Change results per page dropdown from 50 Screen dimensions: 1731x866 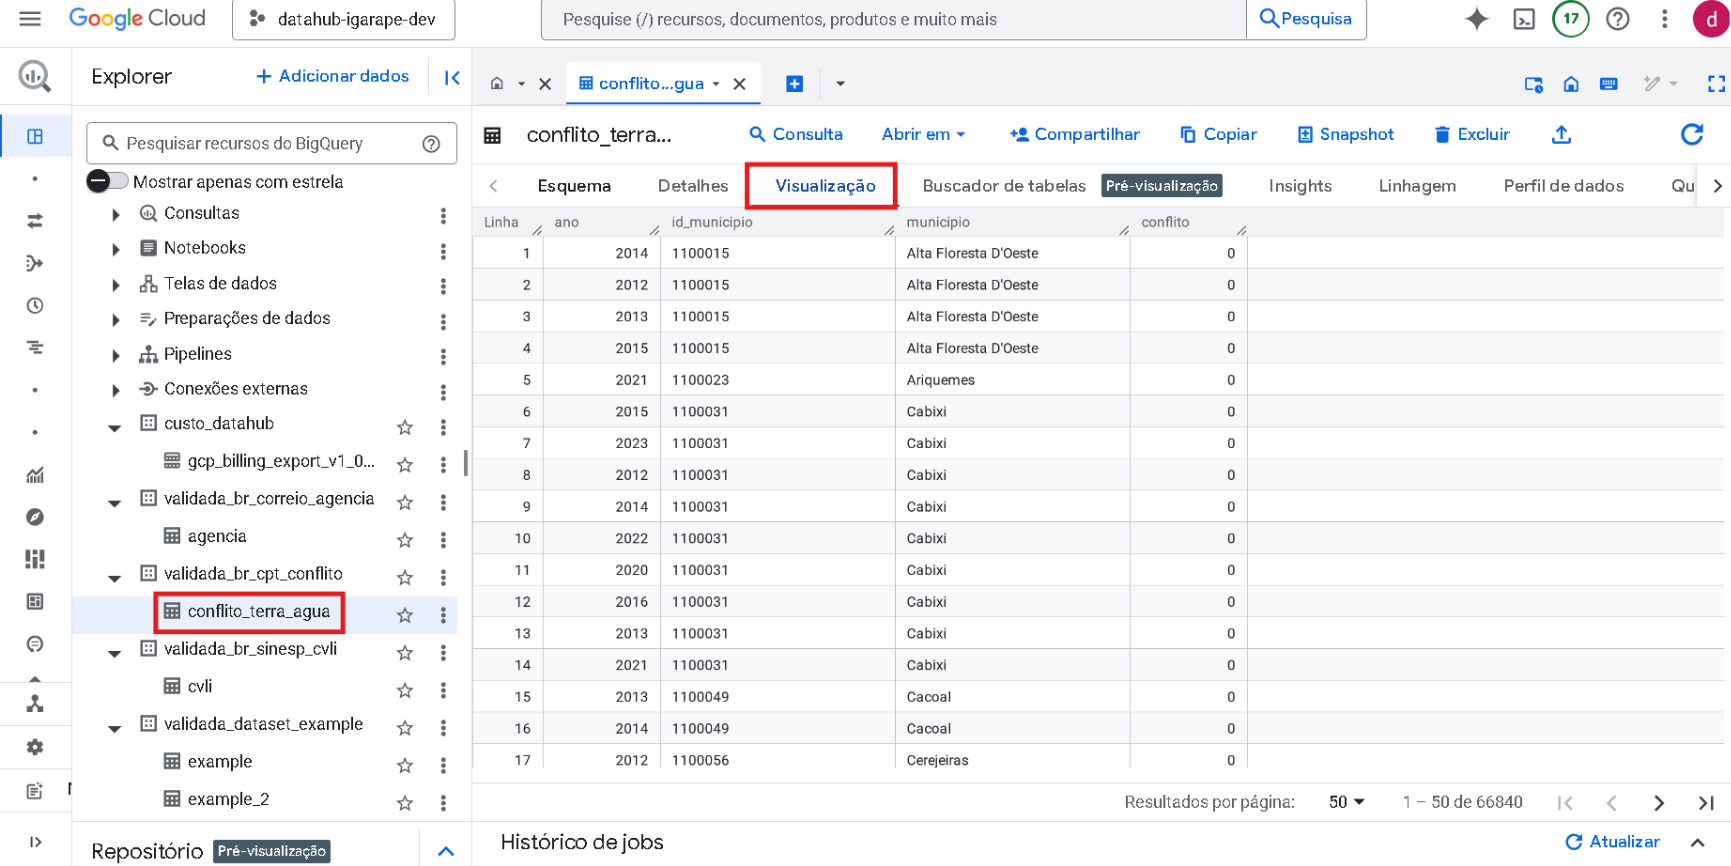tap(1346, 802)
